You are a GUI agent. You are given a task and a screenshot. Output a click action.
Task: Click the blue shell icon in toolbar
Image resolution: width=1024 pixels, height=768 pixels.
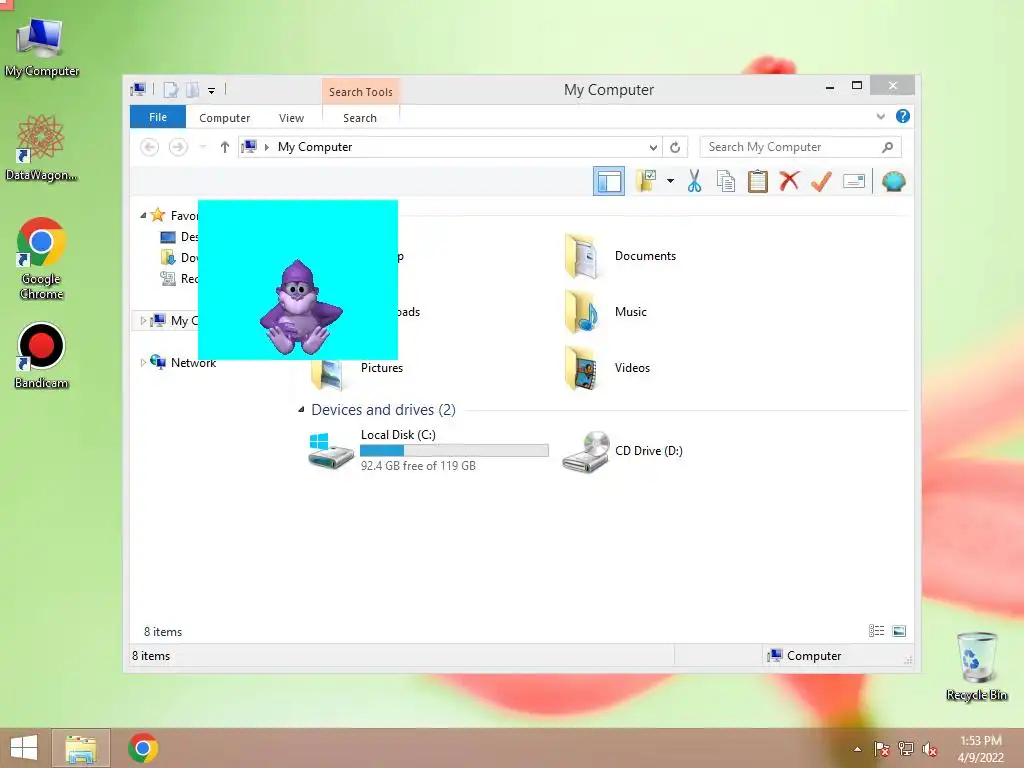point(893,181)
